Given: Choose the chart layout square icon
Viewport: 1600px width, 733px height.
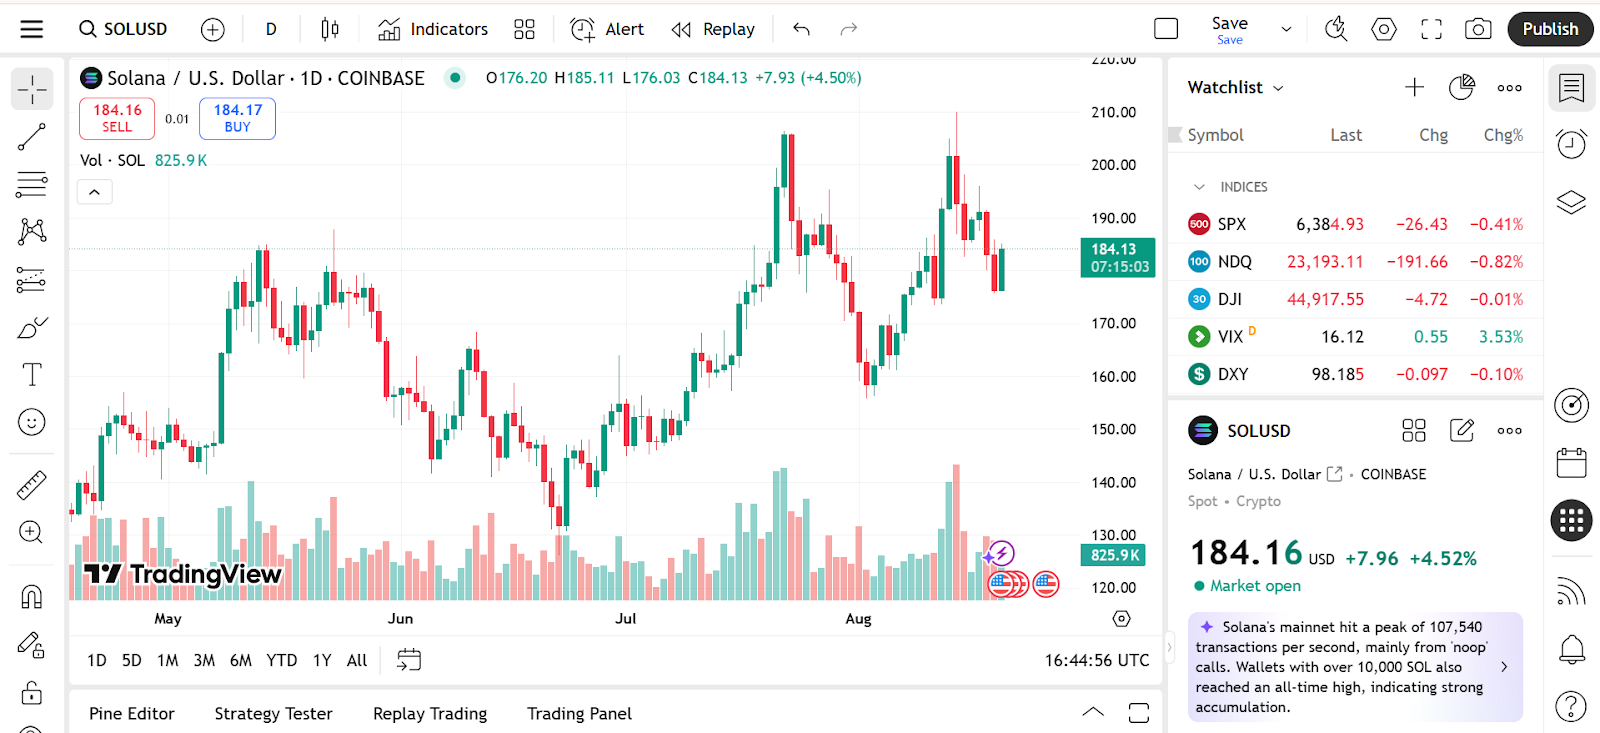Looking at the screenshot, I should pos(1166,29).
